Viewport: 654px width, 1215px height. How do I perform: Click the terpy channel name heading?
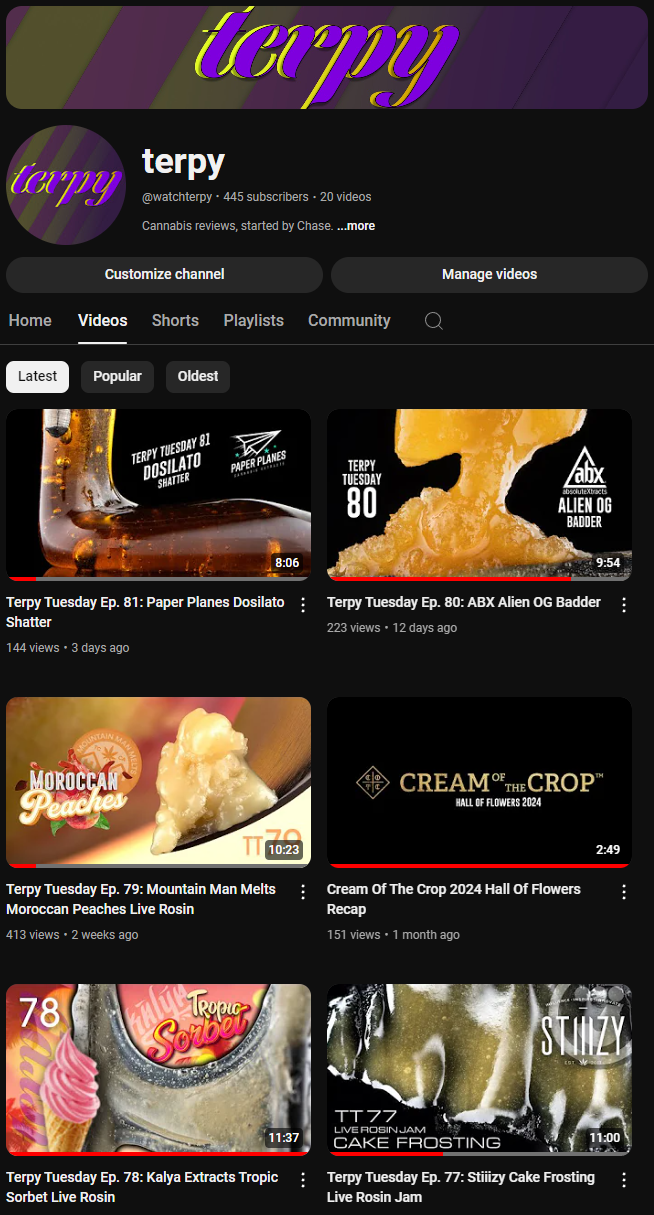pyautogui.click(x=183, y=161)
